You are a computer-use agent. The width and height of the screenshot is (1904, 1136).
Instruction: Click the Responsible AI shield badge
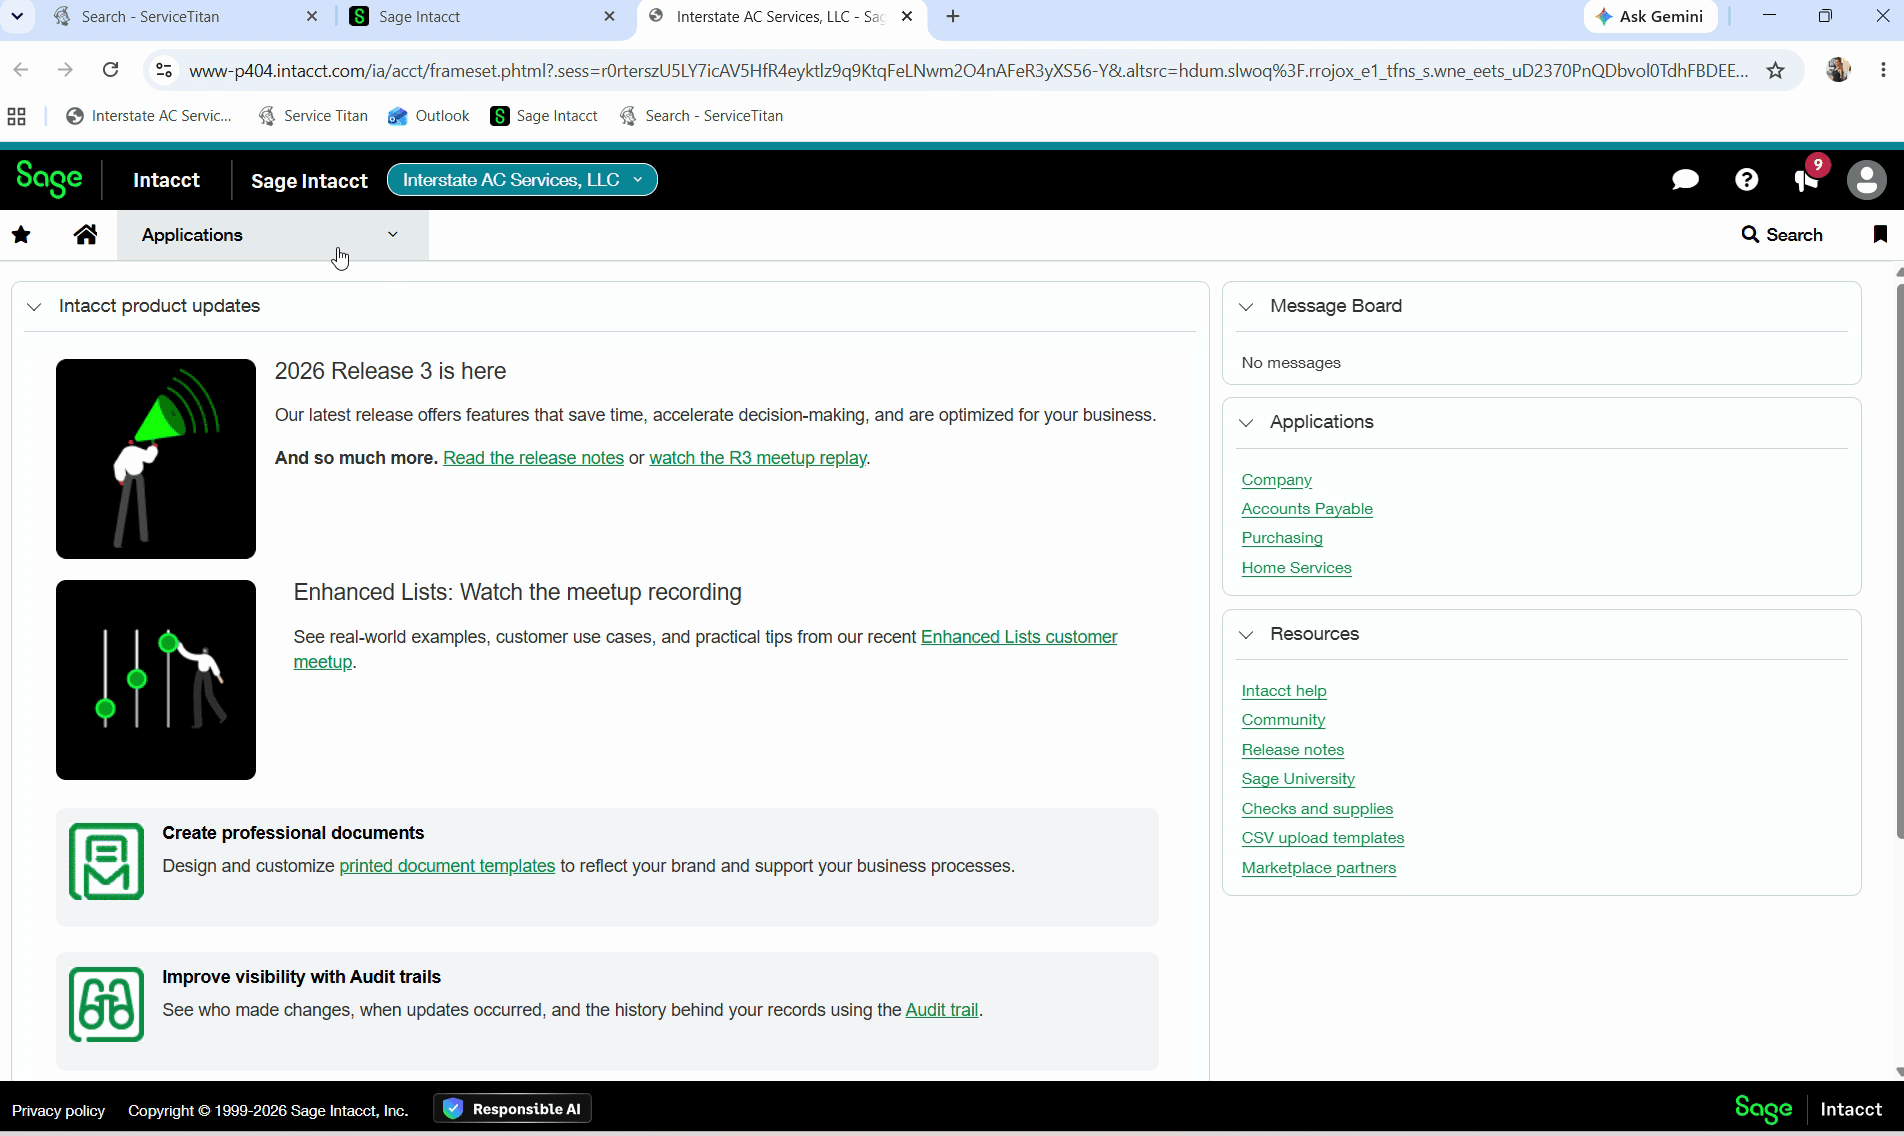pos(512,1109)
